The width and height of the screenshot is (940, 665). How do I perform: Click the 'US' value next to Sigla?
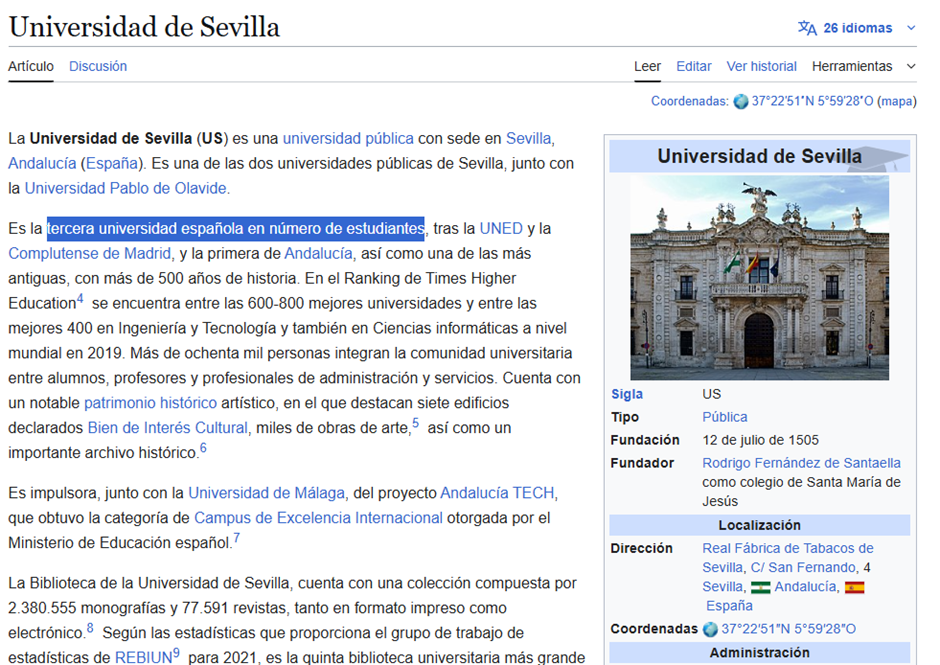coord(712,394)
